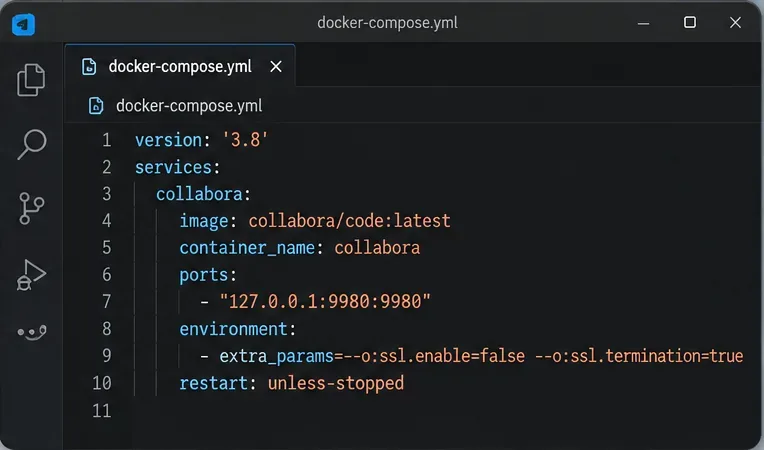
Task: Click the file icon in docker-compose.yml tab
Action: pyautogui.click(x=89, y=66)
